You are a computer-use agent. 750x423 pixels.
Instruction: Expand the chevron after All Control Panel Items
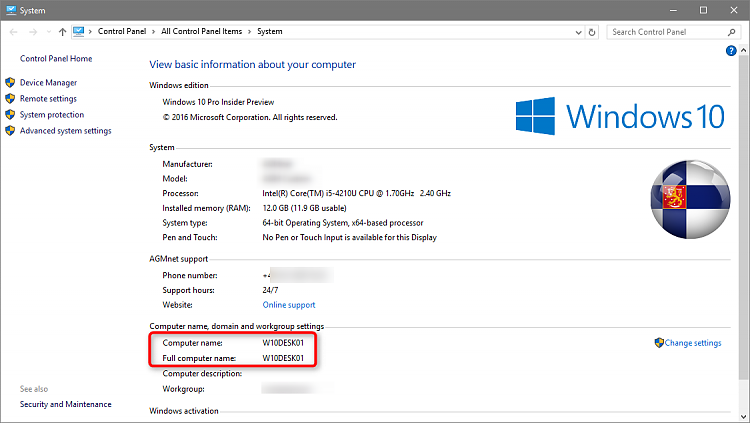249,32
